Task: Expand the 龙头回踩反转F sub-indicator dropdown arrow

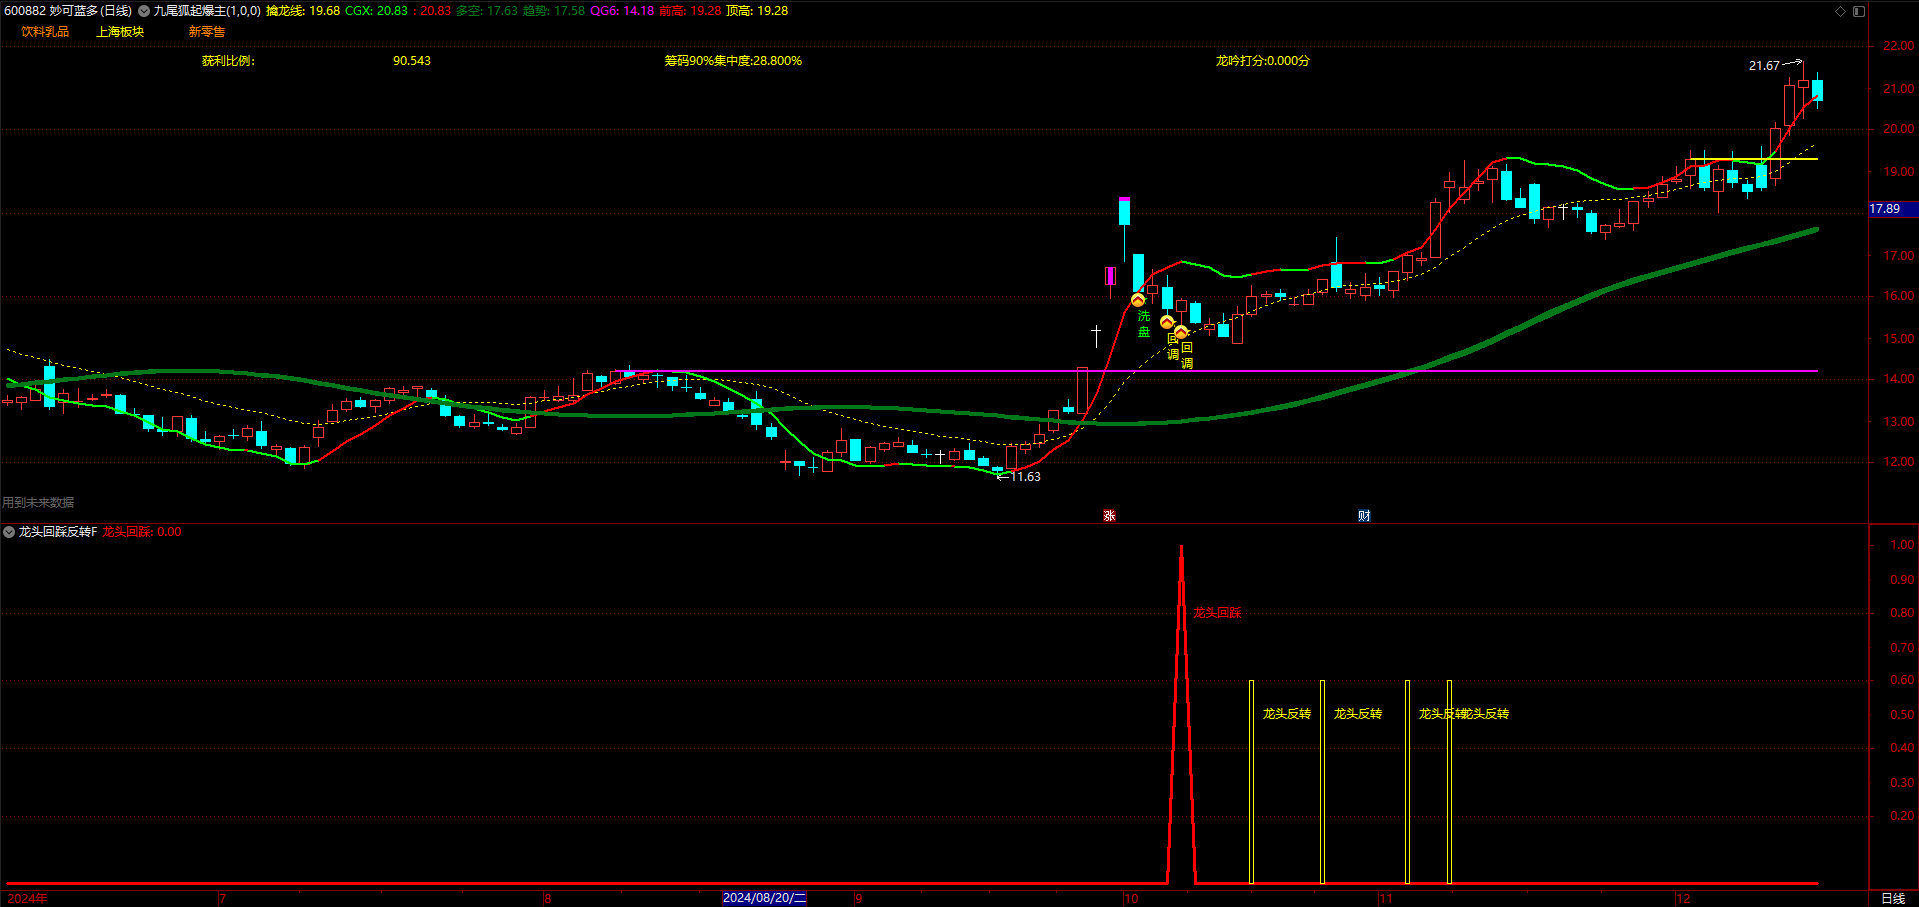Action: pos(9,532)
